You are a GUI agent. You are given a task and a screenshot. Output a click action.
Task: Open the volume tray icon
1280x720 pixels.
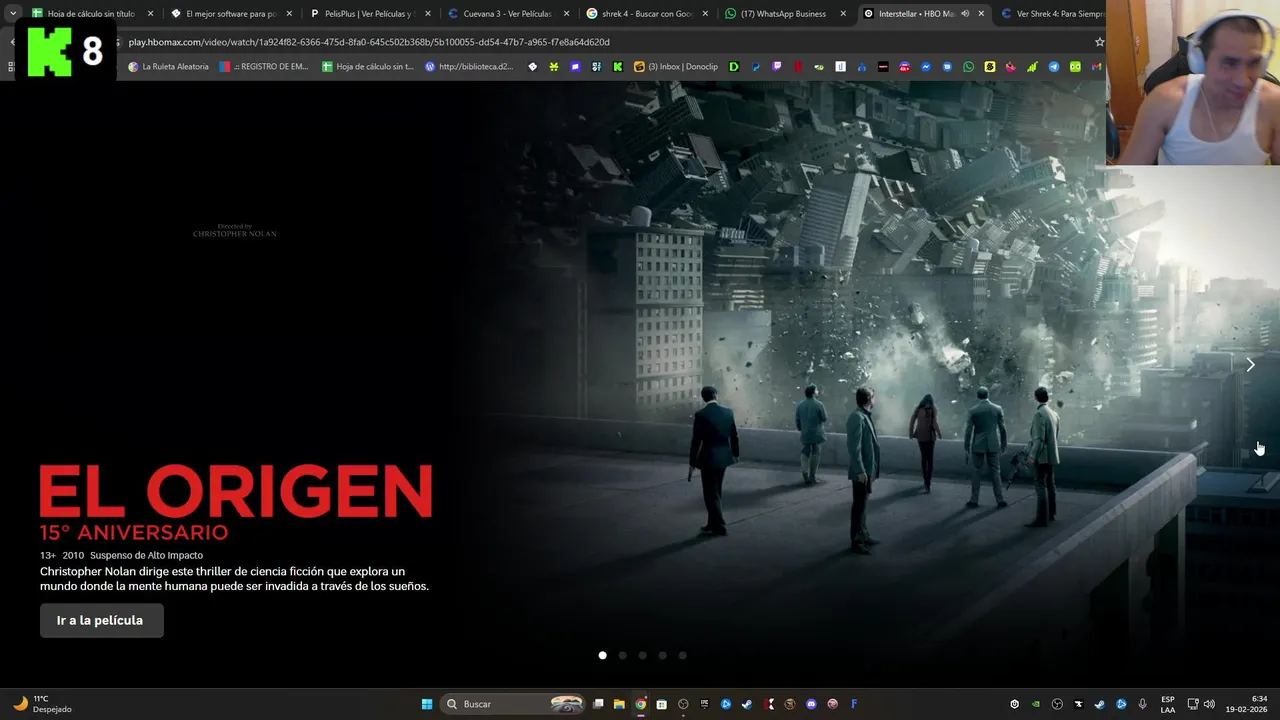pos(1209,704)
